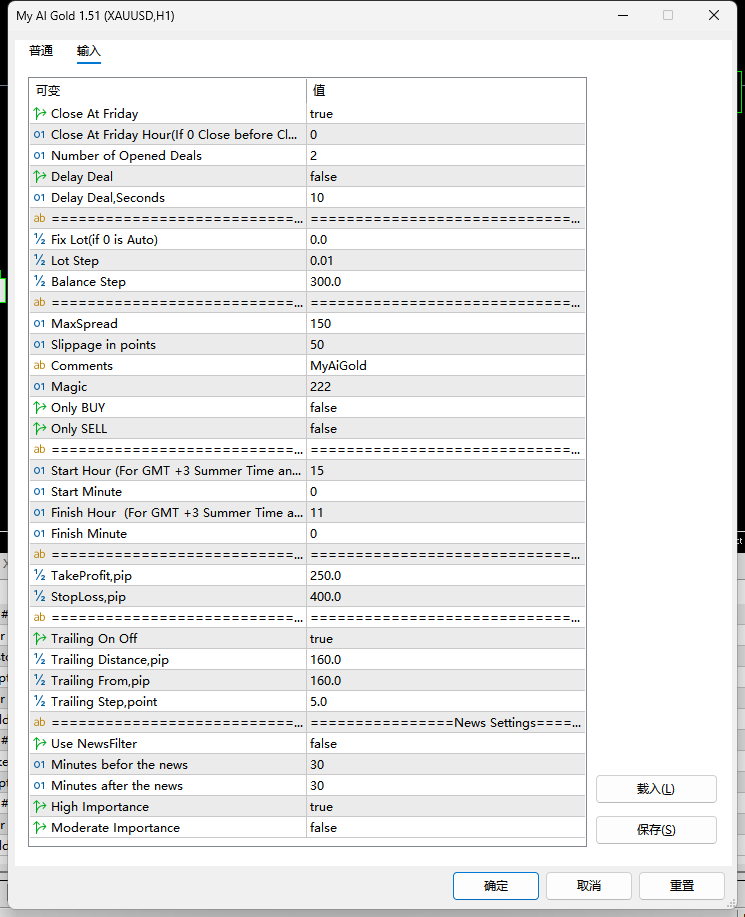The width and height of the screenshot is (745, 917).
Task: Click the fraction icon beside Trailing Step,point
Action: (x=39, y=702)
